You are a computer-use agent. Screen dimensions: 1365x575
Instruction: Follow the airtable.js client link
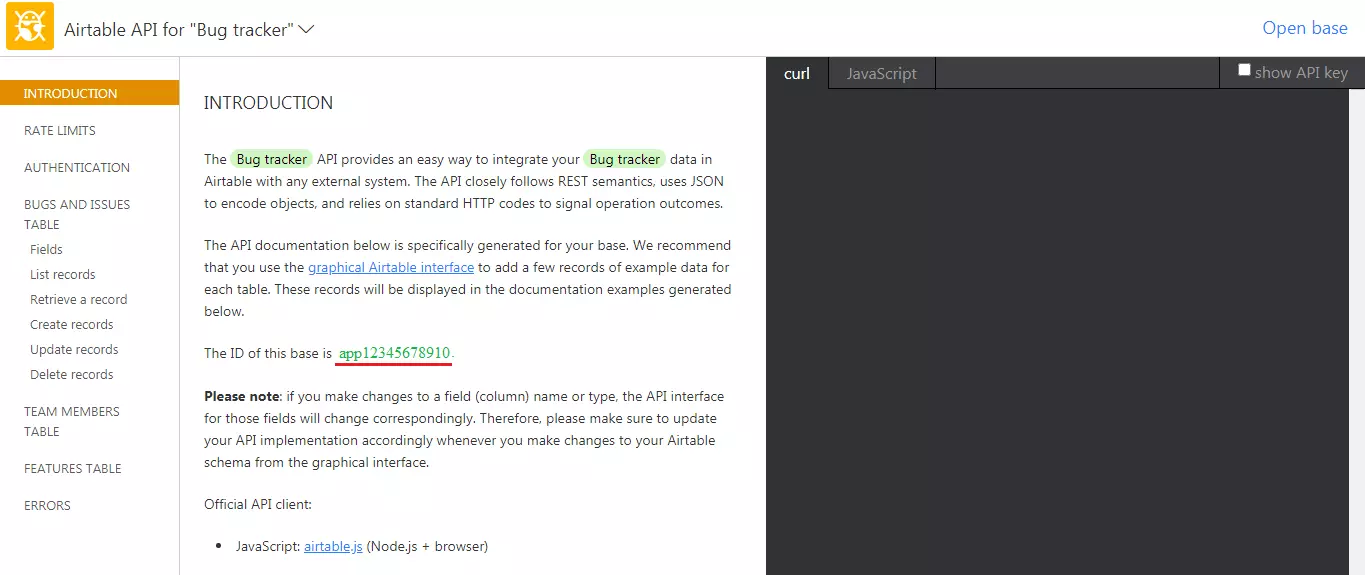click(333, 546)
